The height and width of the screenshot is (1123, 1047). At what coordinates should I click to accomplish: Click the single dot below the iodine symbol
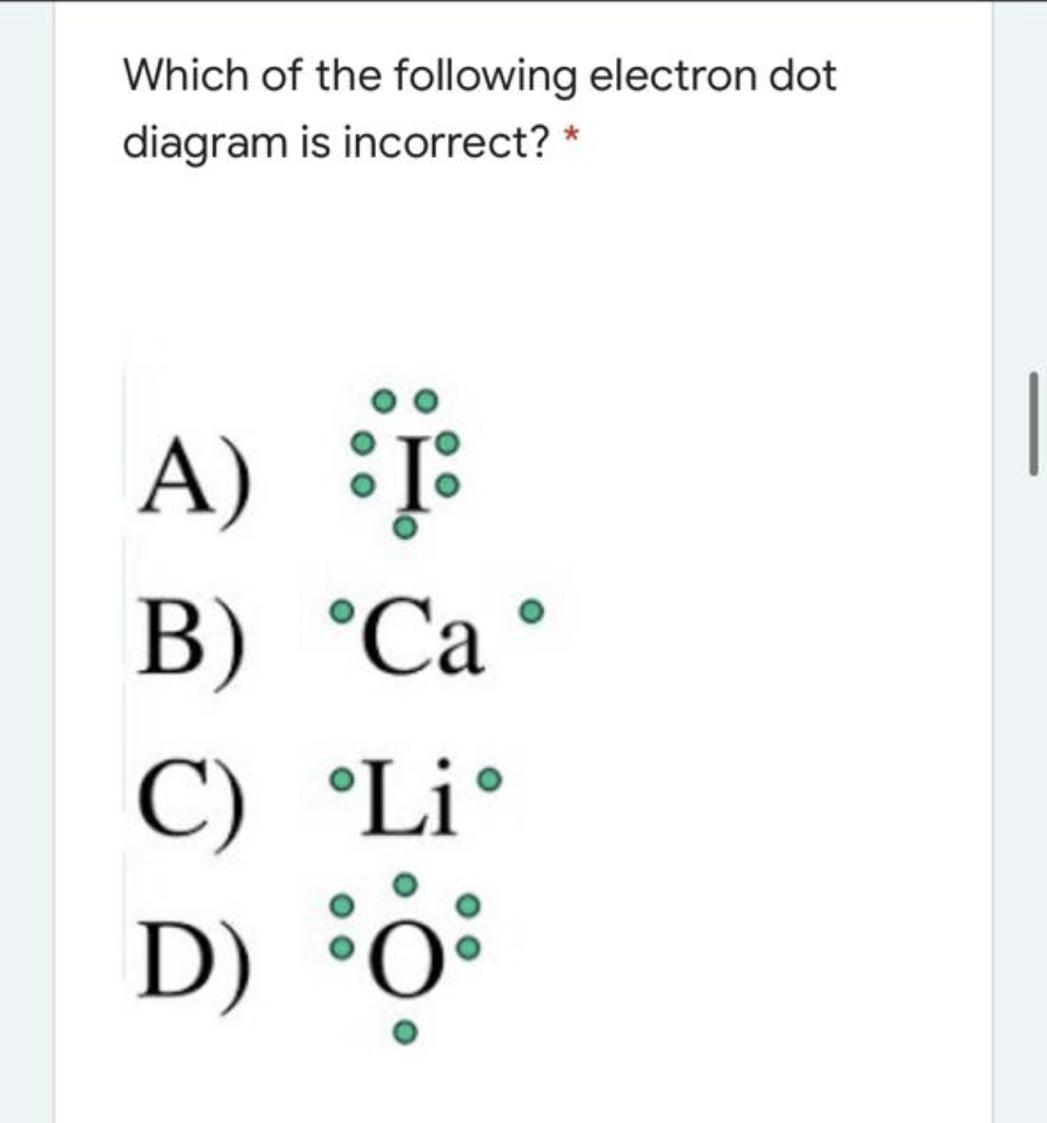(404, 531)
